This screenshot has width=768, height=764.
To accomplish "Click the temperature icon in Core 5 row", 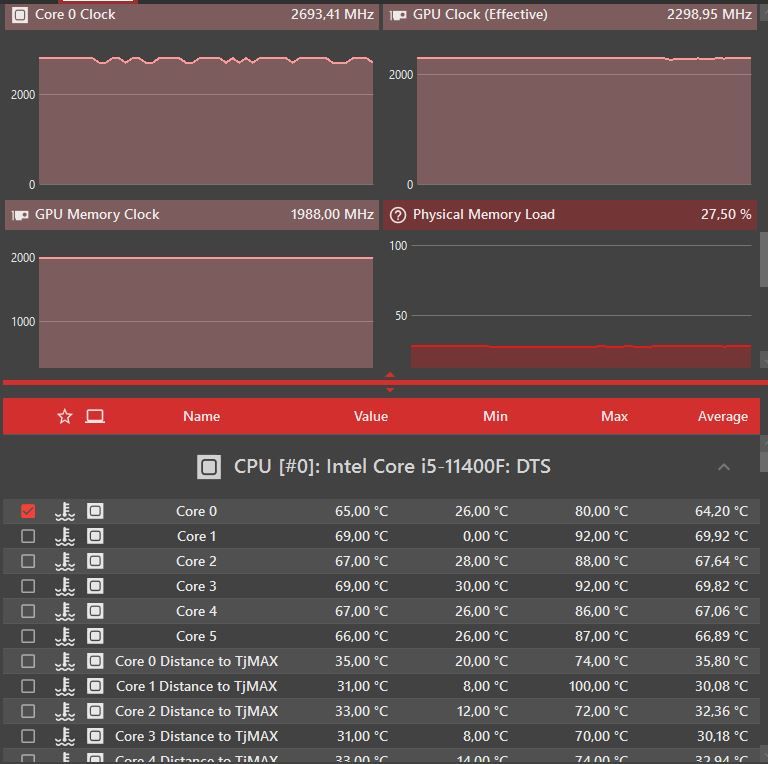I will click(x=65, y=636).
